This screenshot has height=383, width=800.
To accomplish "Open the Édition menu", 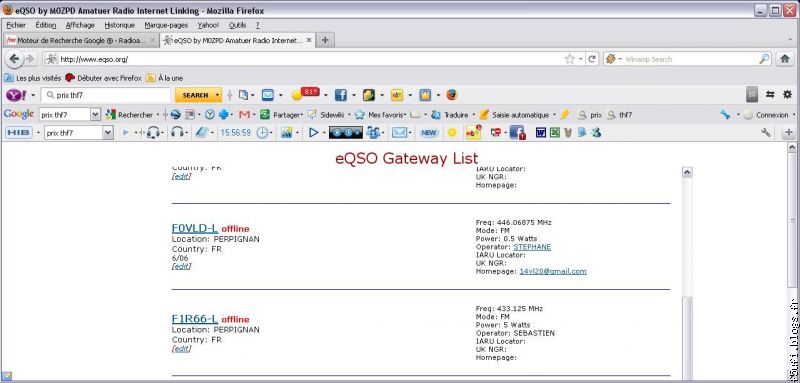I will [46, 25].
